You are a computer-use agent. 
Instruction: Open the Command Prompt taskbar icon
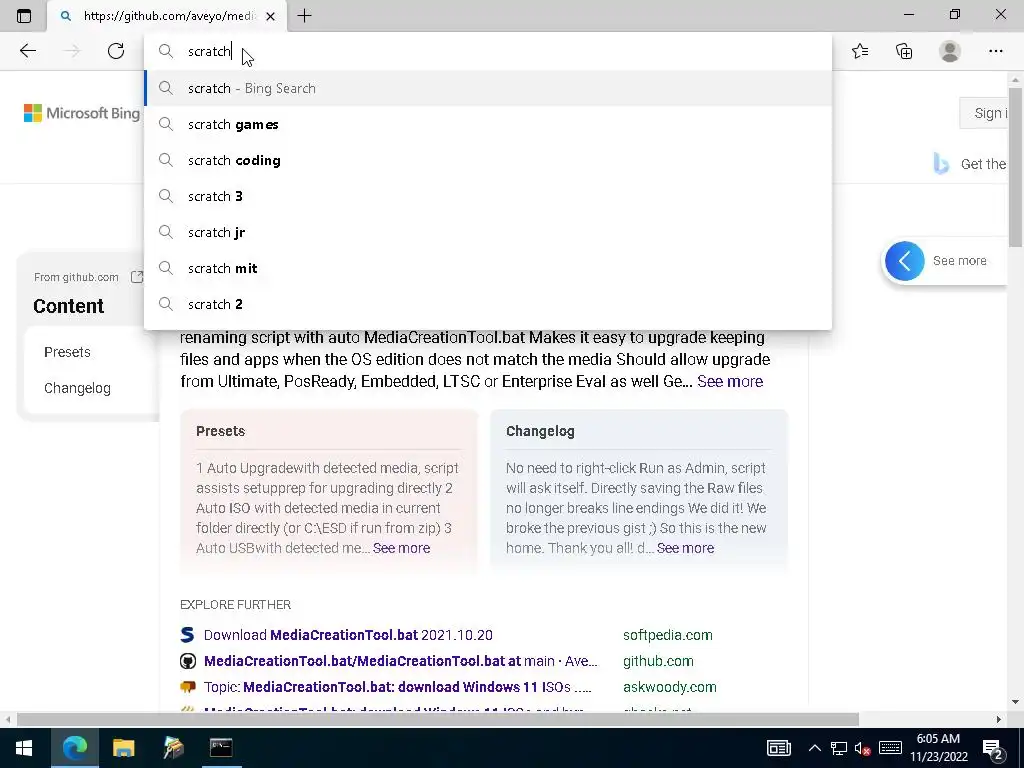[221, 748]
